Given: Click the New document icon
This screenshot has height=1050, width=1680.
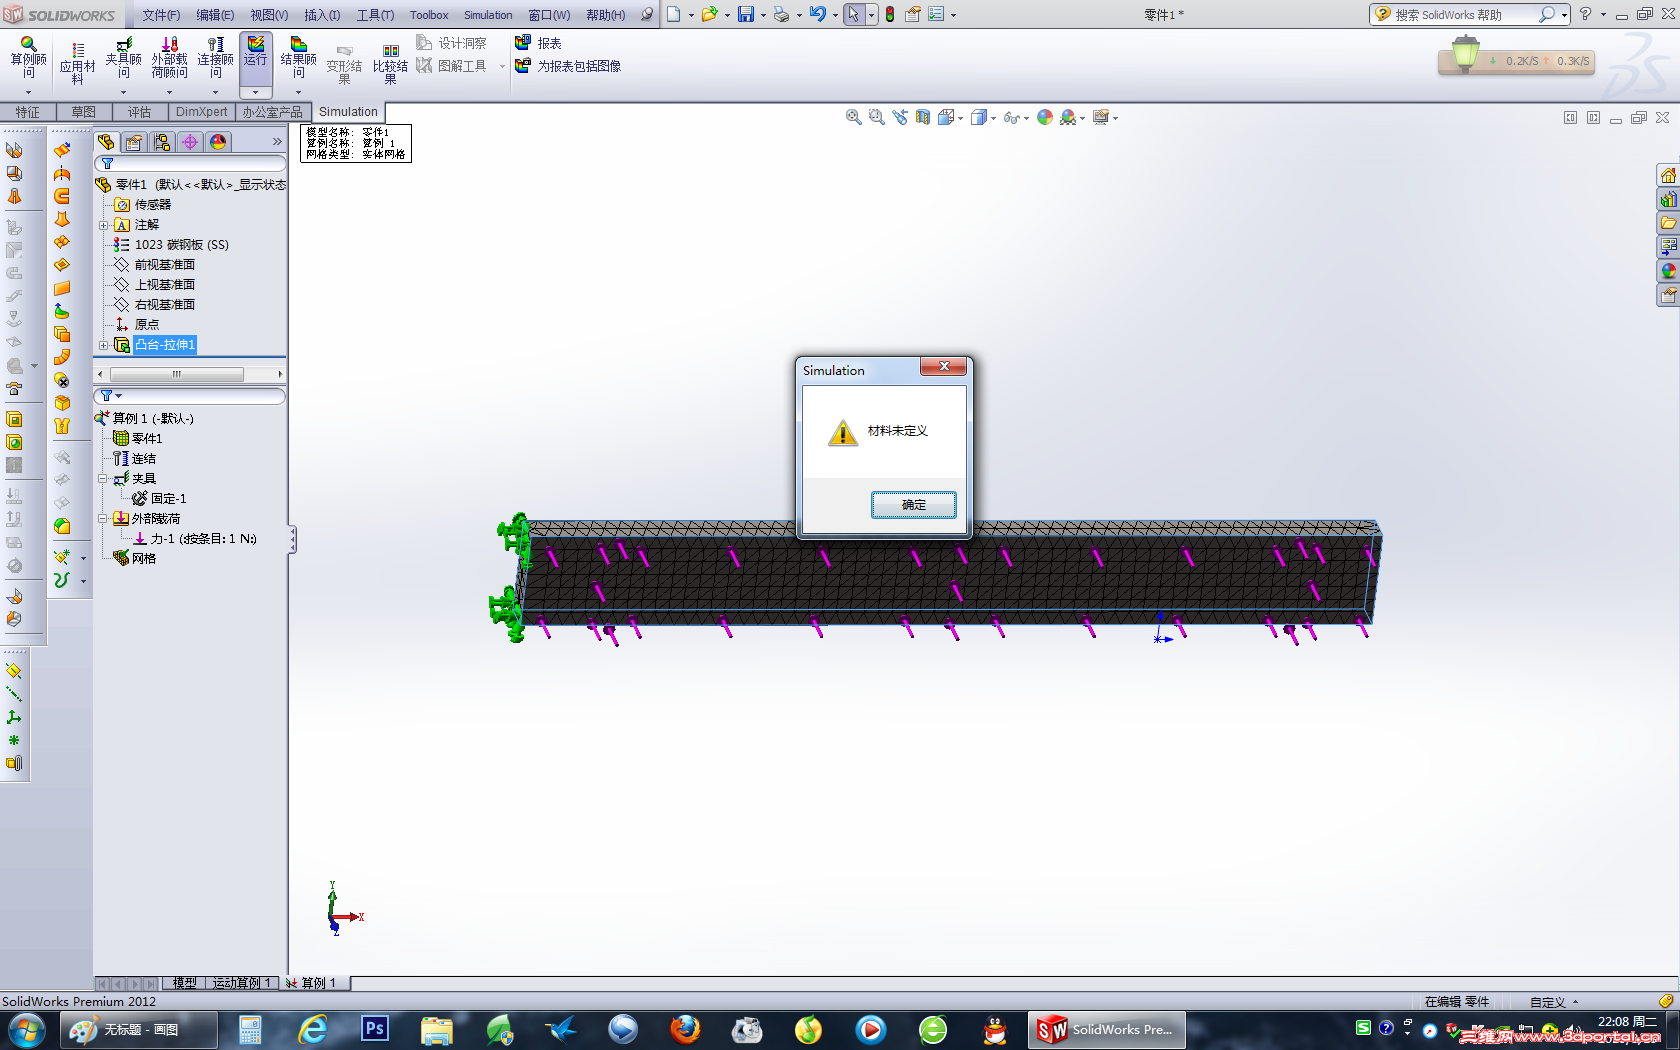Looking at the screenshot, I should tap(674, 14).
